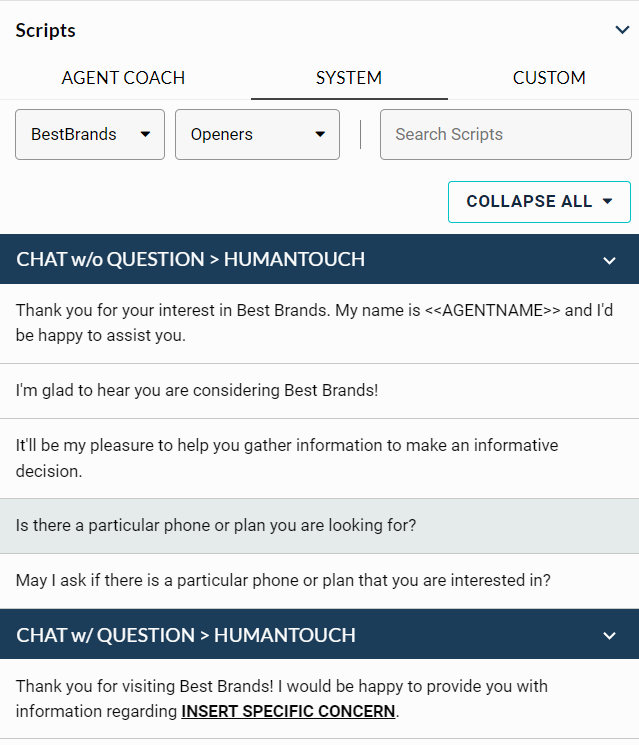Click the CHAT w/ QUESTION header title
This screenshot has height=745, width=639.
186,635
